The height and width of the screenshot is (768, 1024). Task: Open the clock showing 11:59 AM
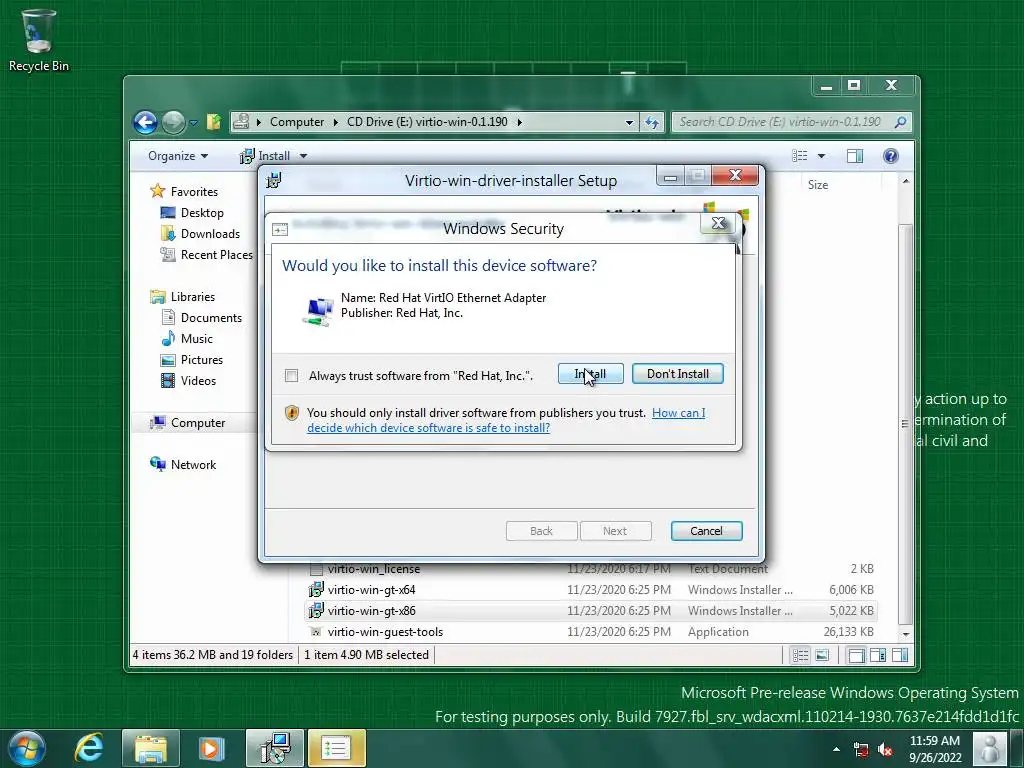click(935, 749)
